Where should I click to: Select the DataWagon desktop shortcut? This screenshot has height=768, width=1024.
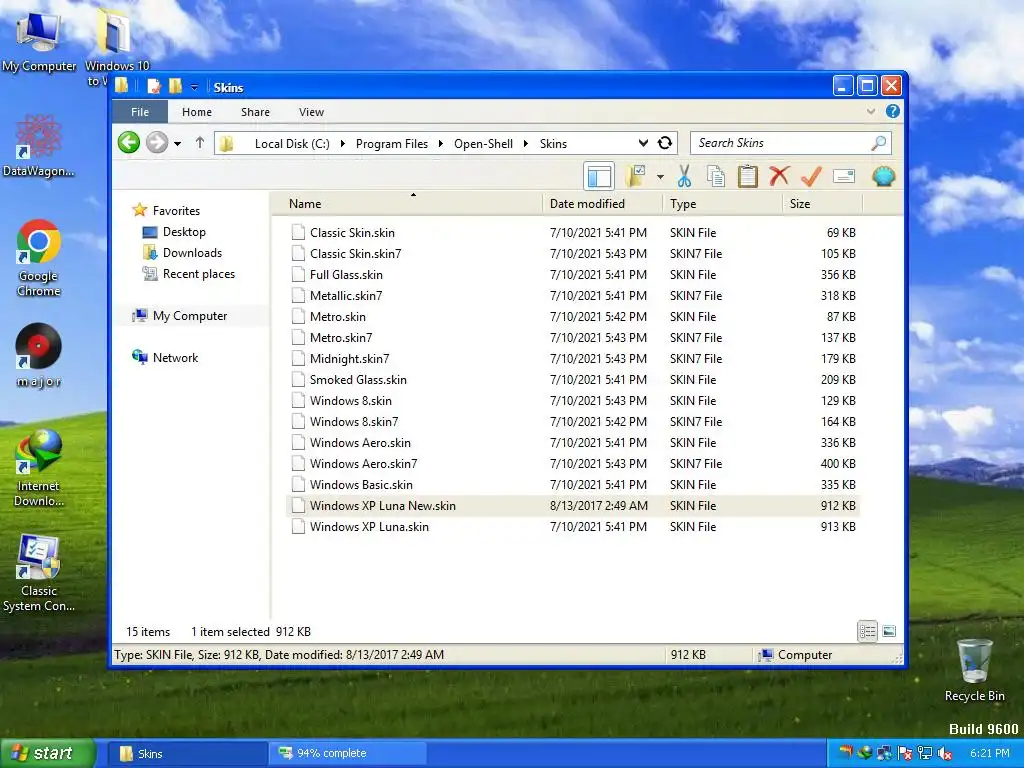(x=39, y=146)
